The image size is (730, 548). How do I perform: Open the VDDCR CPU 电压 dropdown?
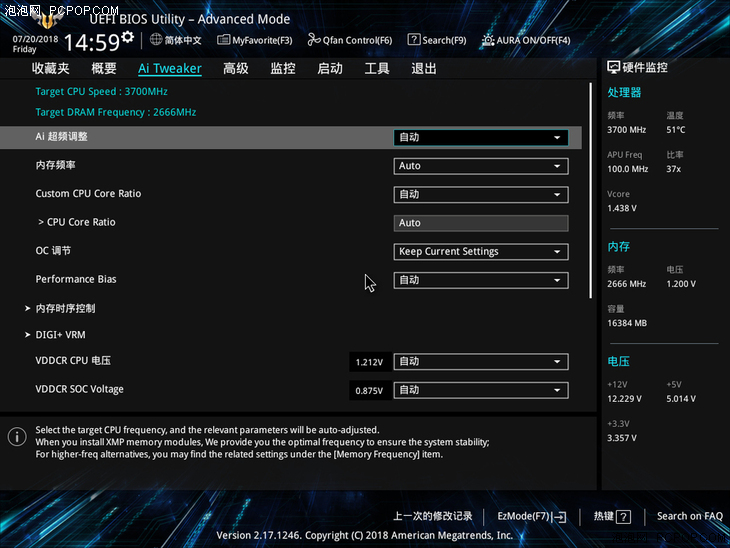(x=481, y=362)
